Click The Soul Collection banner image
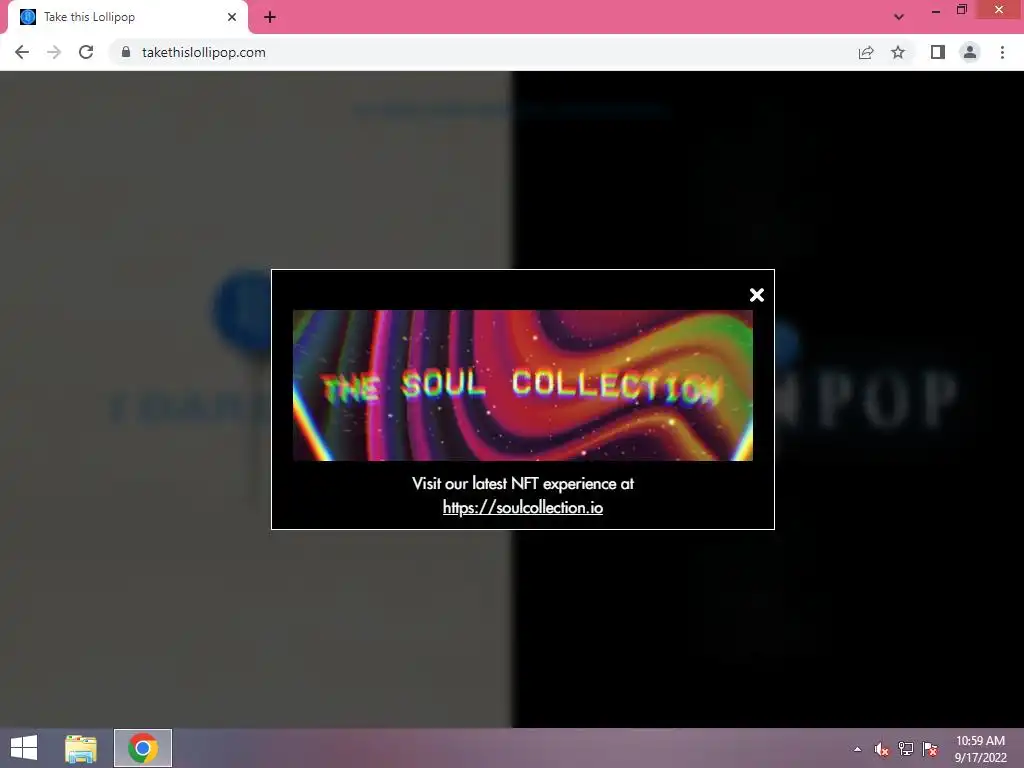 click(522, 385)
